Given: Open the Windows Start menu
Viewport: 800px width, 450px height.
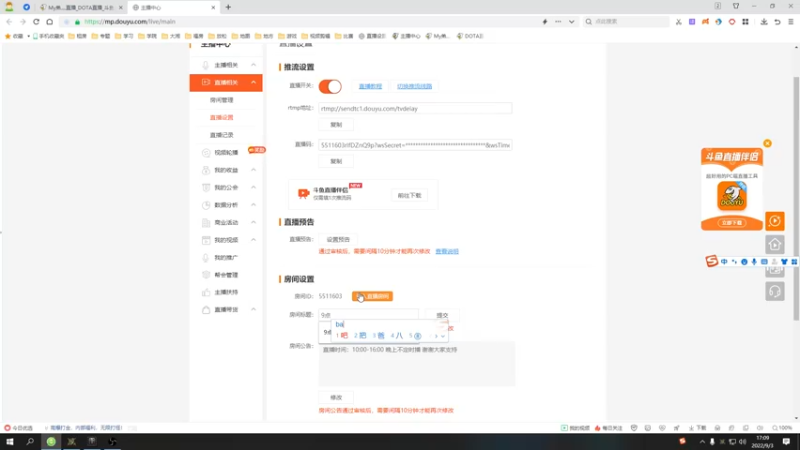Looking at the screenshot, I should (10, 441).
